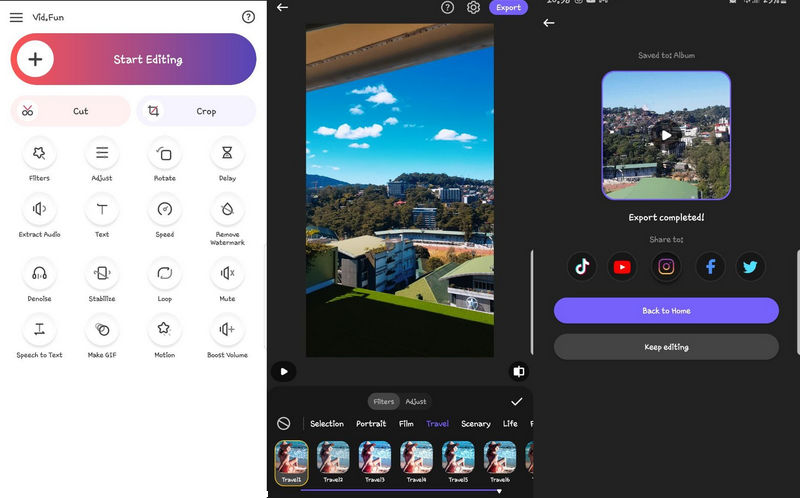
Task: Select the Text tool
Action: tap(102, 209)
